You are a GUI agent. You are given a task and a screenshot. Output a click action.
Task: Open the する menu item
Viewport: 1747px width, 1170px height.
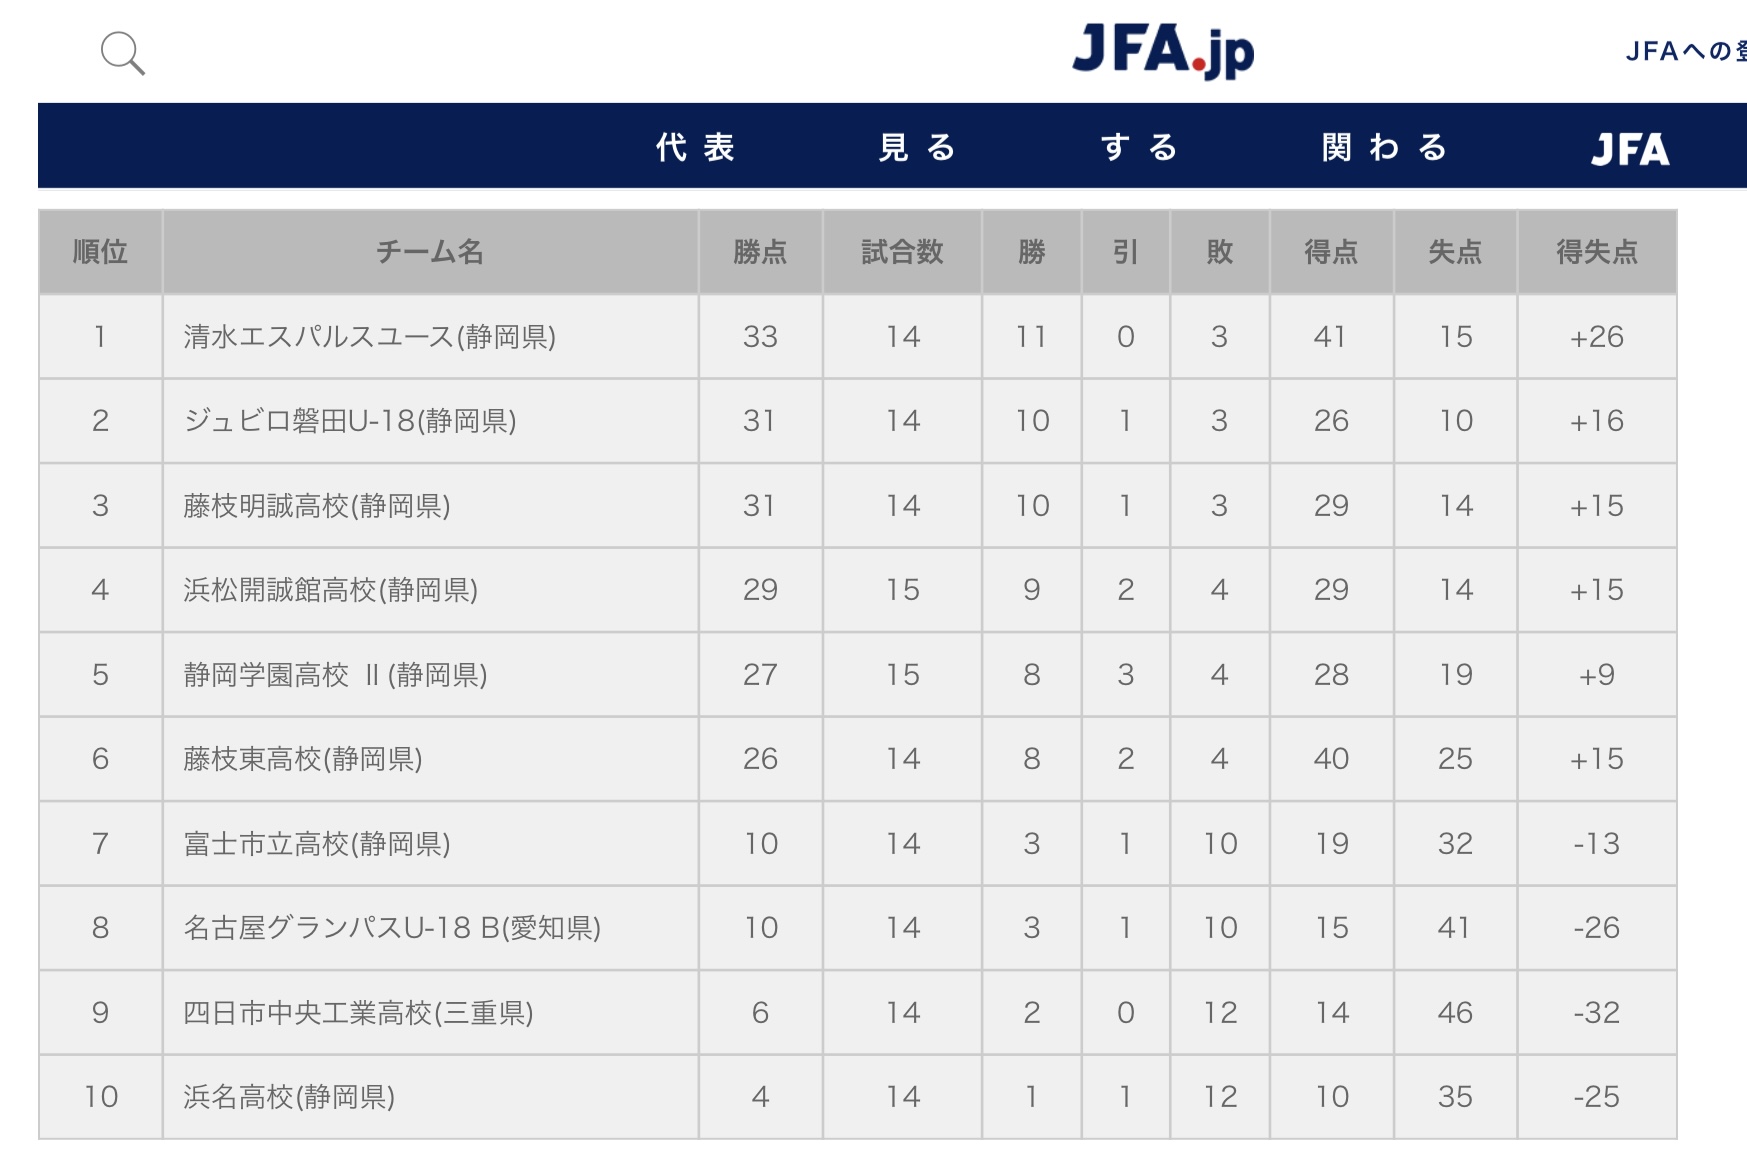click(x=1140, y=147)
